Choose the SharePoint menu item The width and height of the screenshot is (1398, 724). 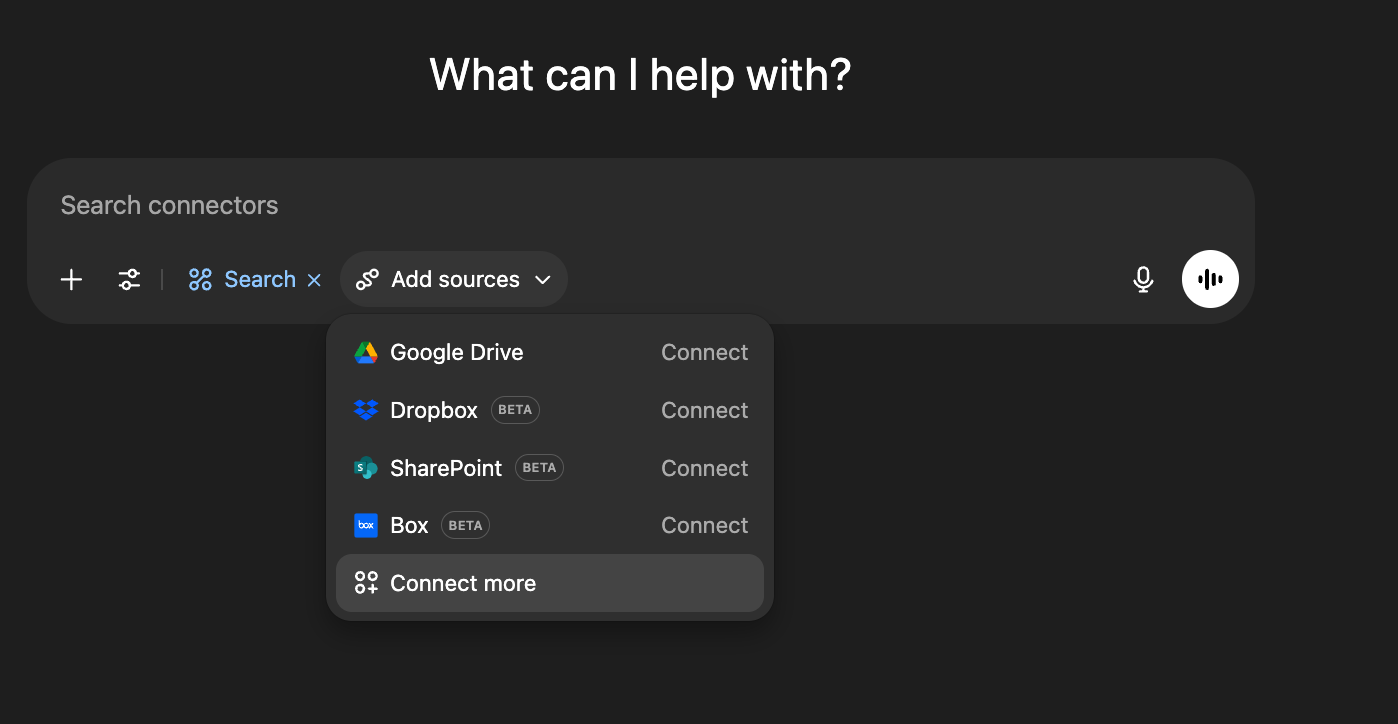(x=446, y=468)
